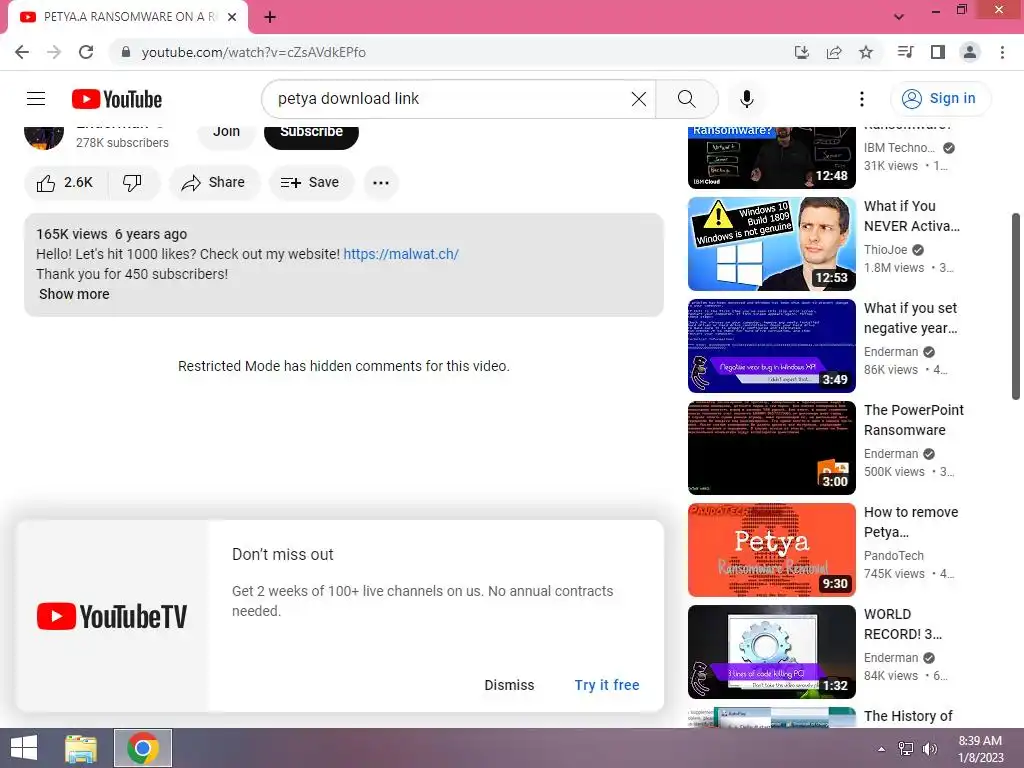Image resolution: width=1024 pixels, height=768 pixels.
Task: Join the channel membership
Action: [226, 133]
